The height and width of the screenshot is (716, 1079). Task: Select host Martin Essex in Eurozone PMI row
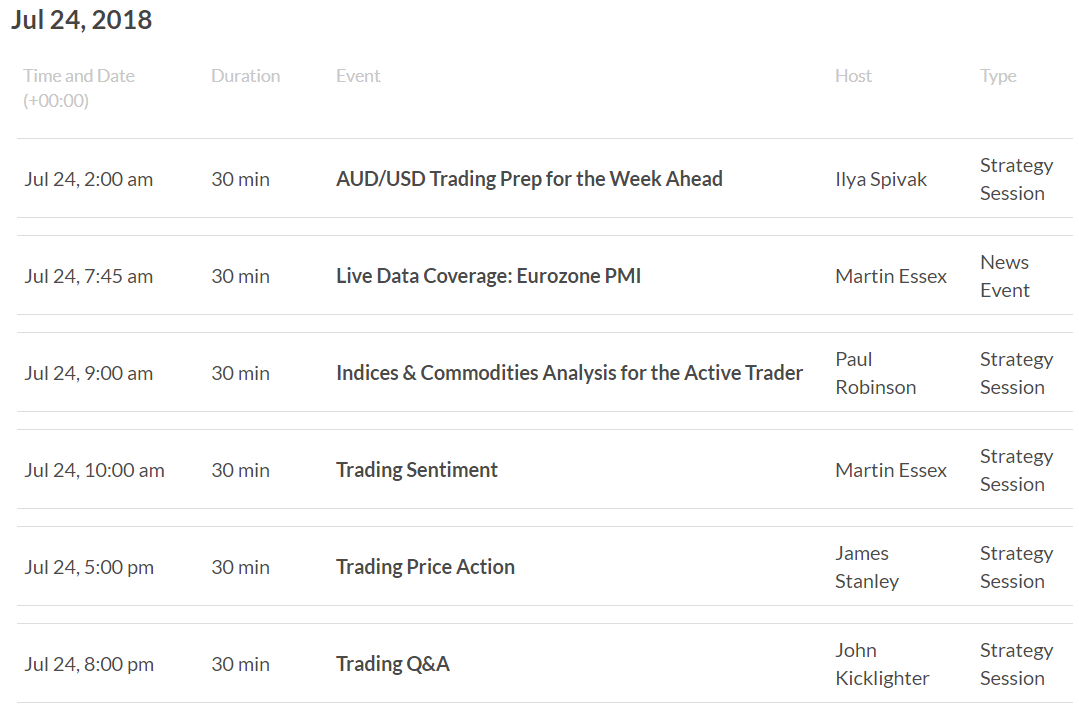891,277
